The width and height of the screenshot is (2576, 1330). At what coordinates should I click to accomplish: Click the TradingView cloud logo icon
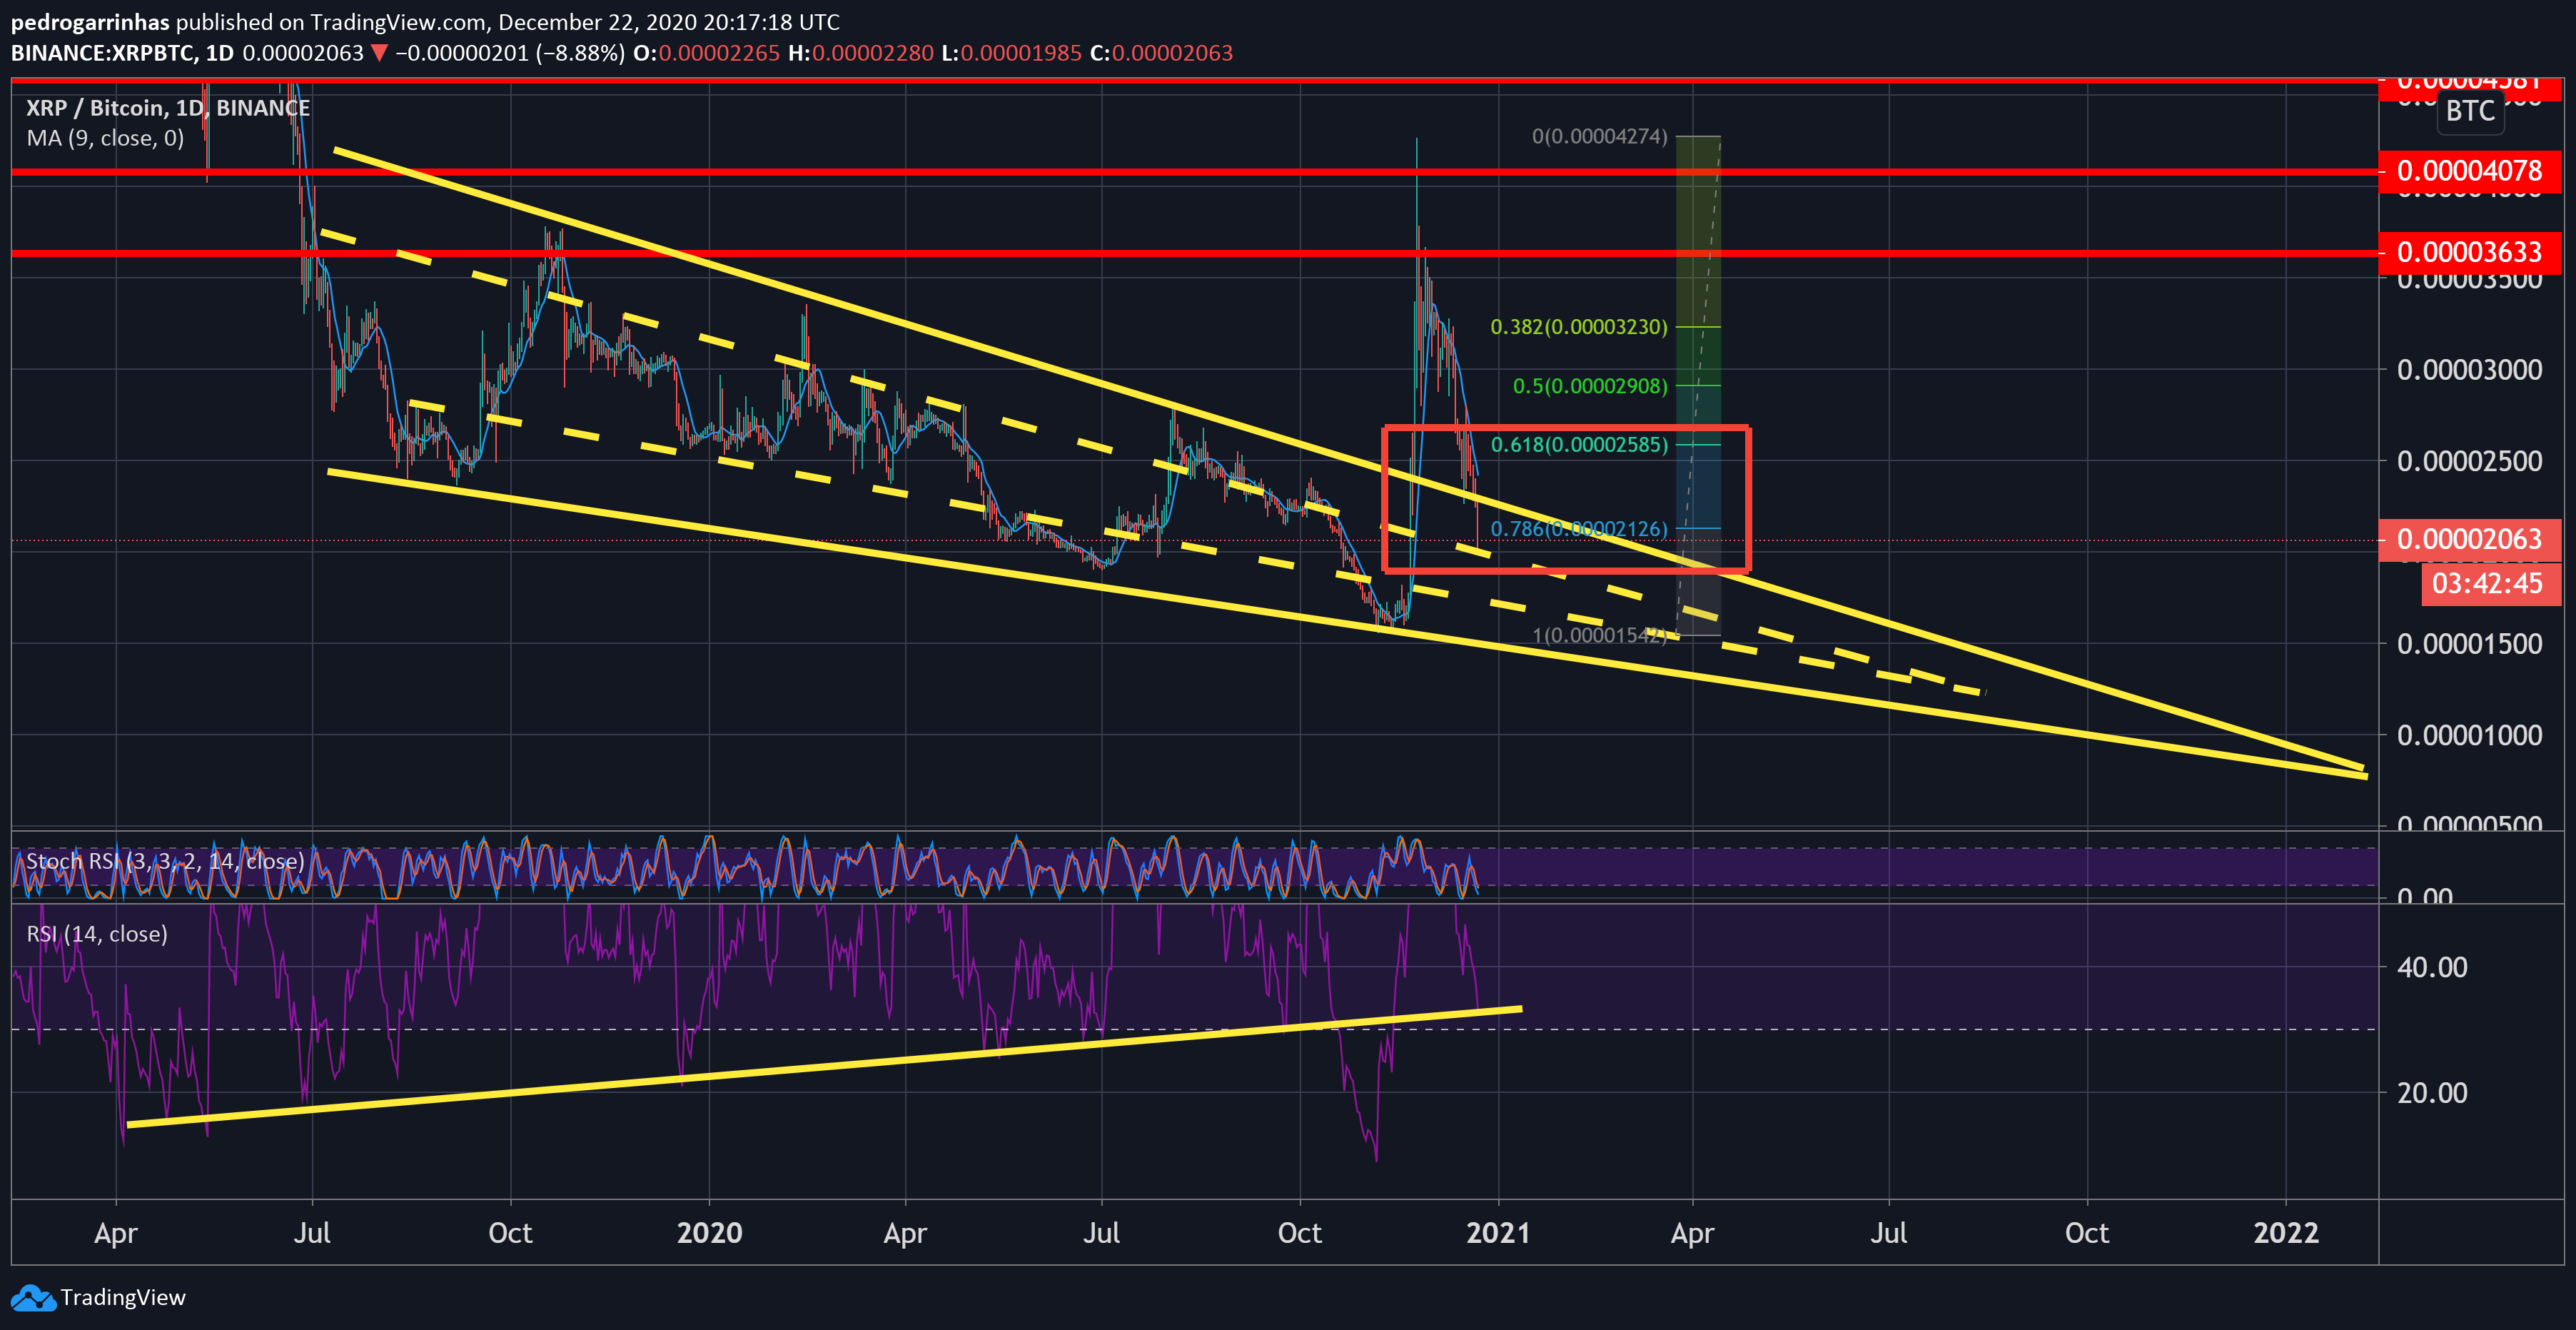(33, 1298)
